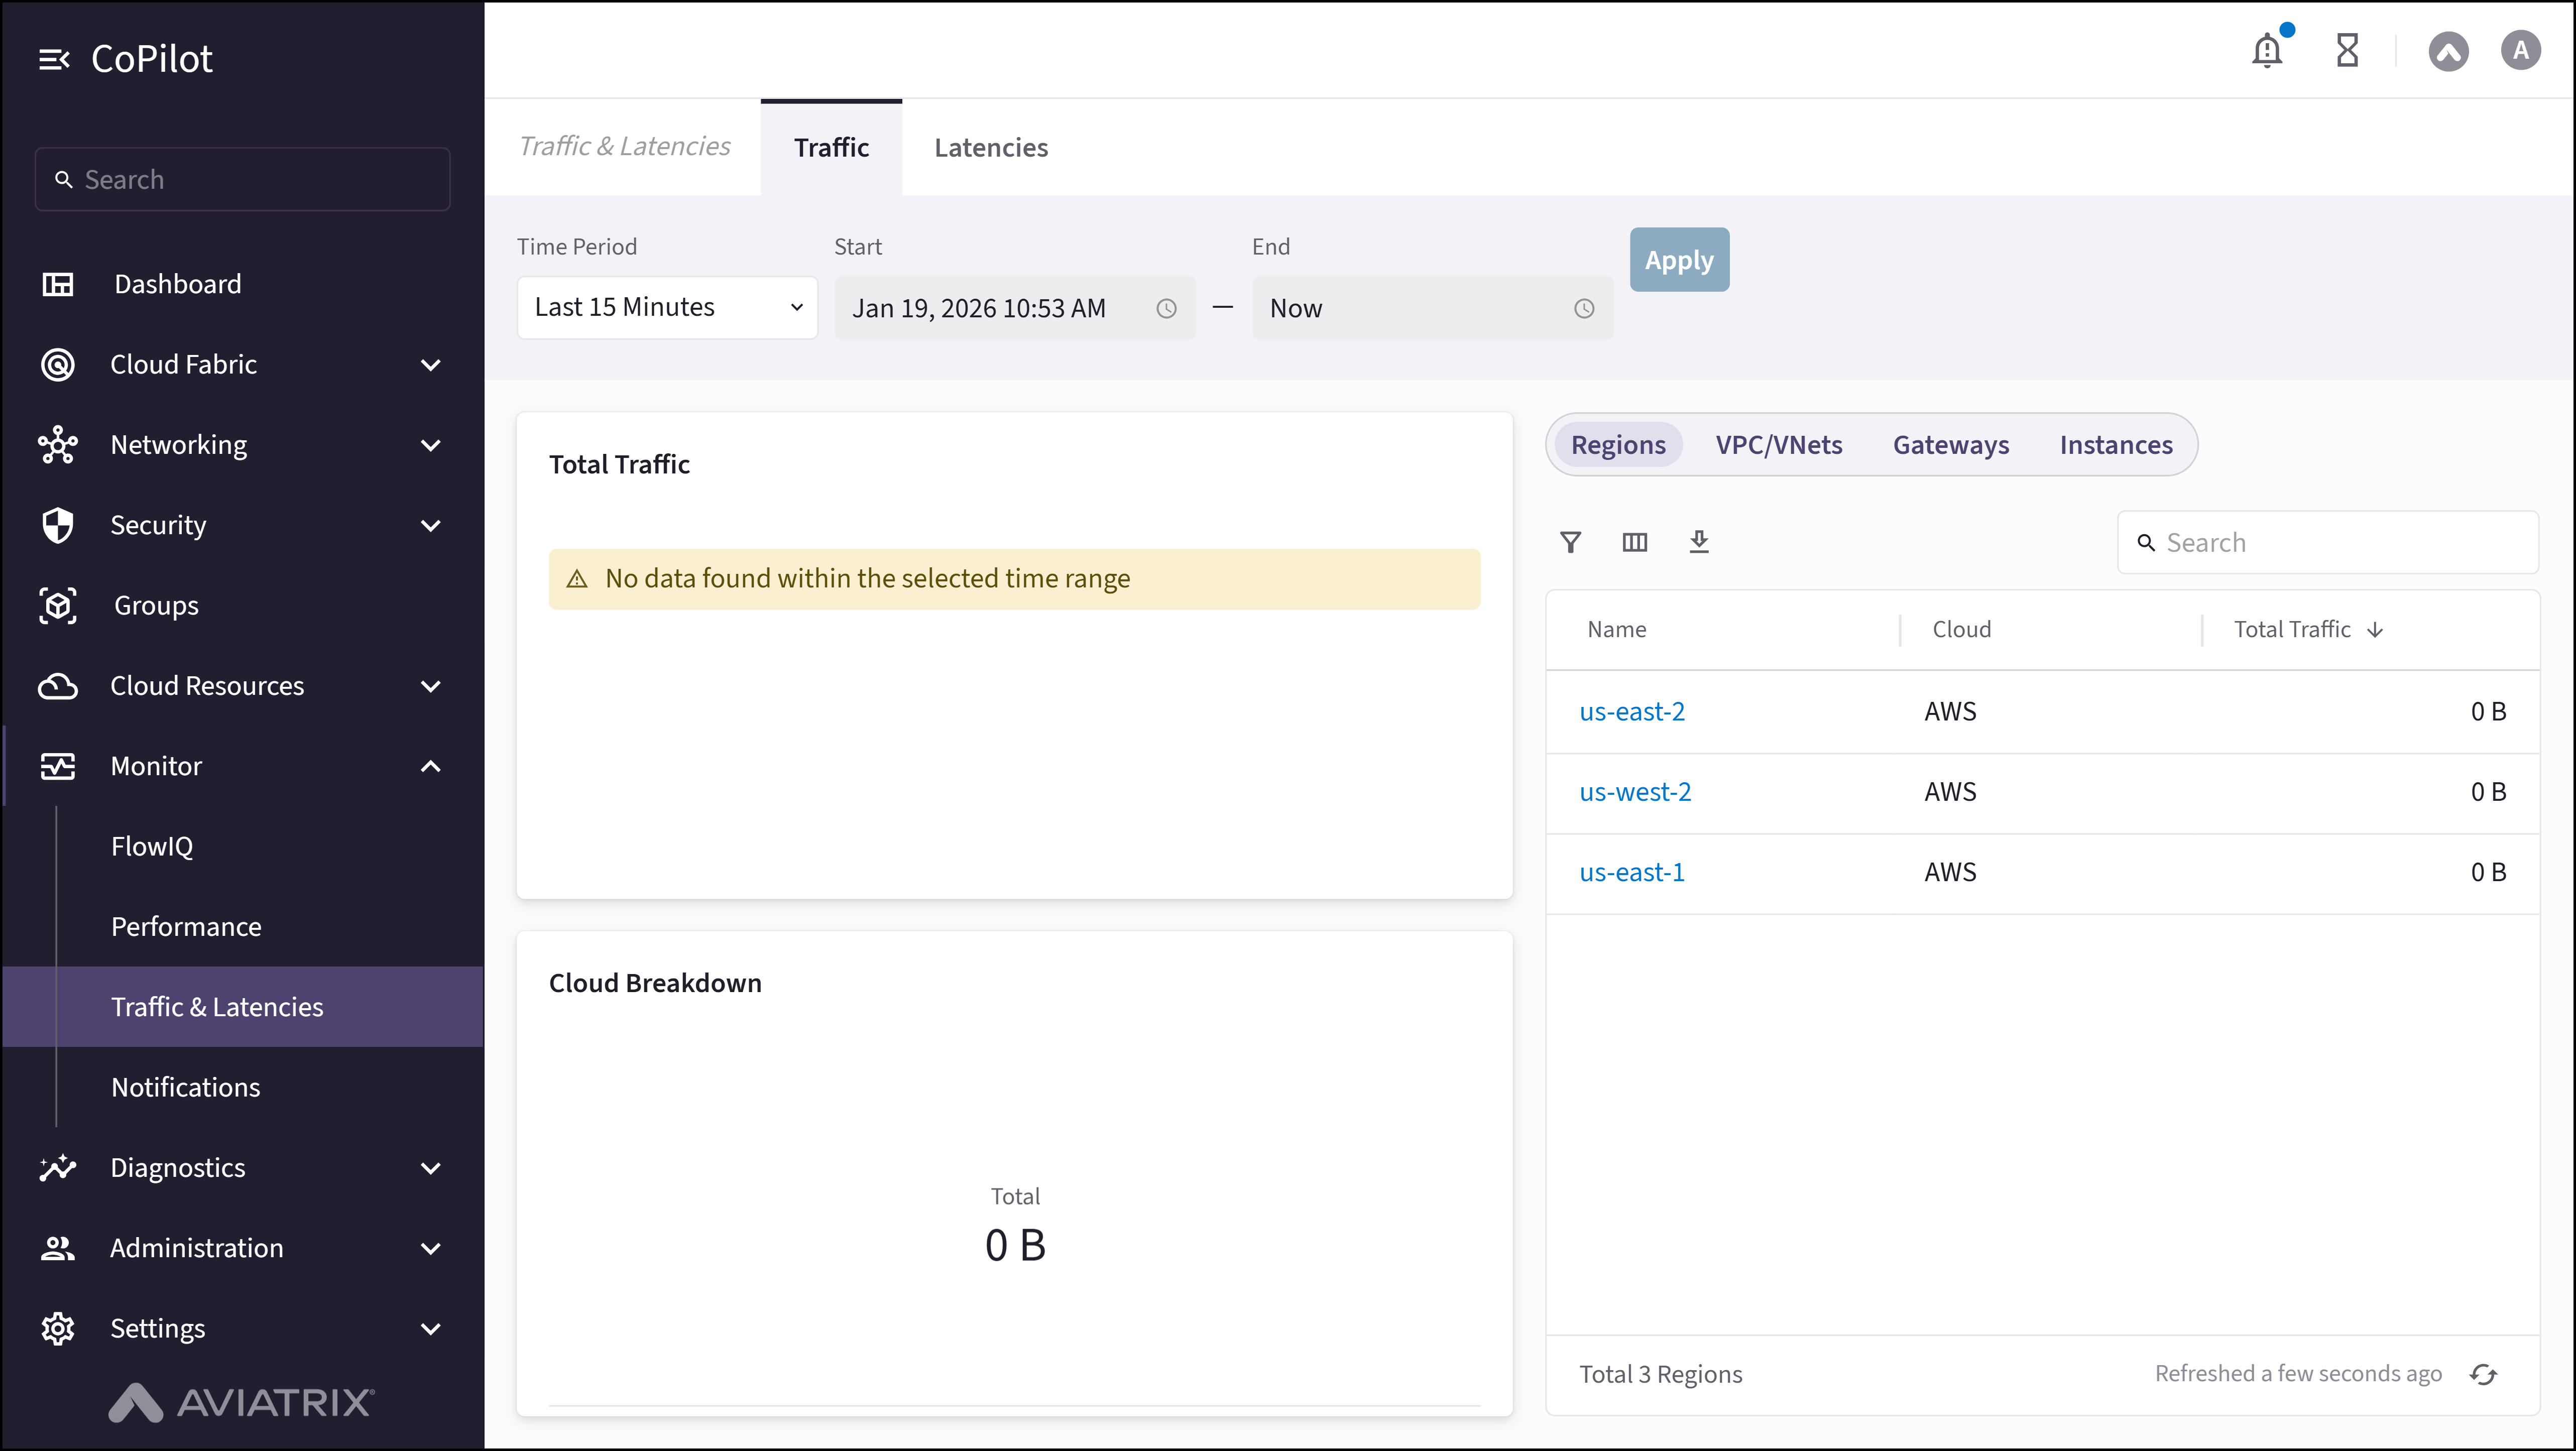Collapse the sidebar menu icon

click(54, 59)
